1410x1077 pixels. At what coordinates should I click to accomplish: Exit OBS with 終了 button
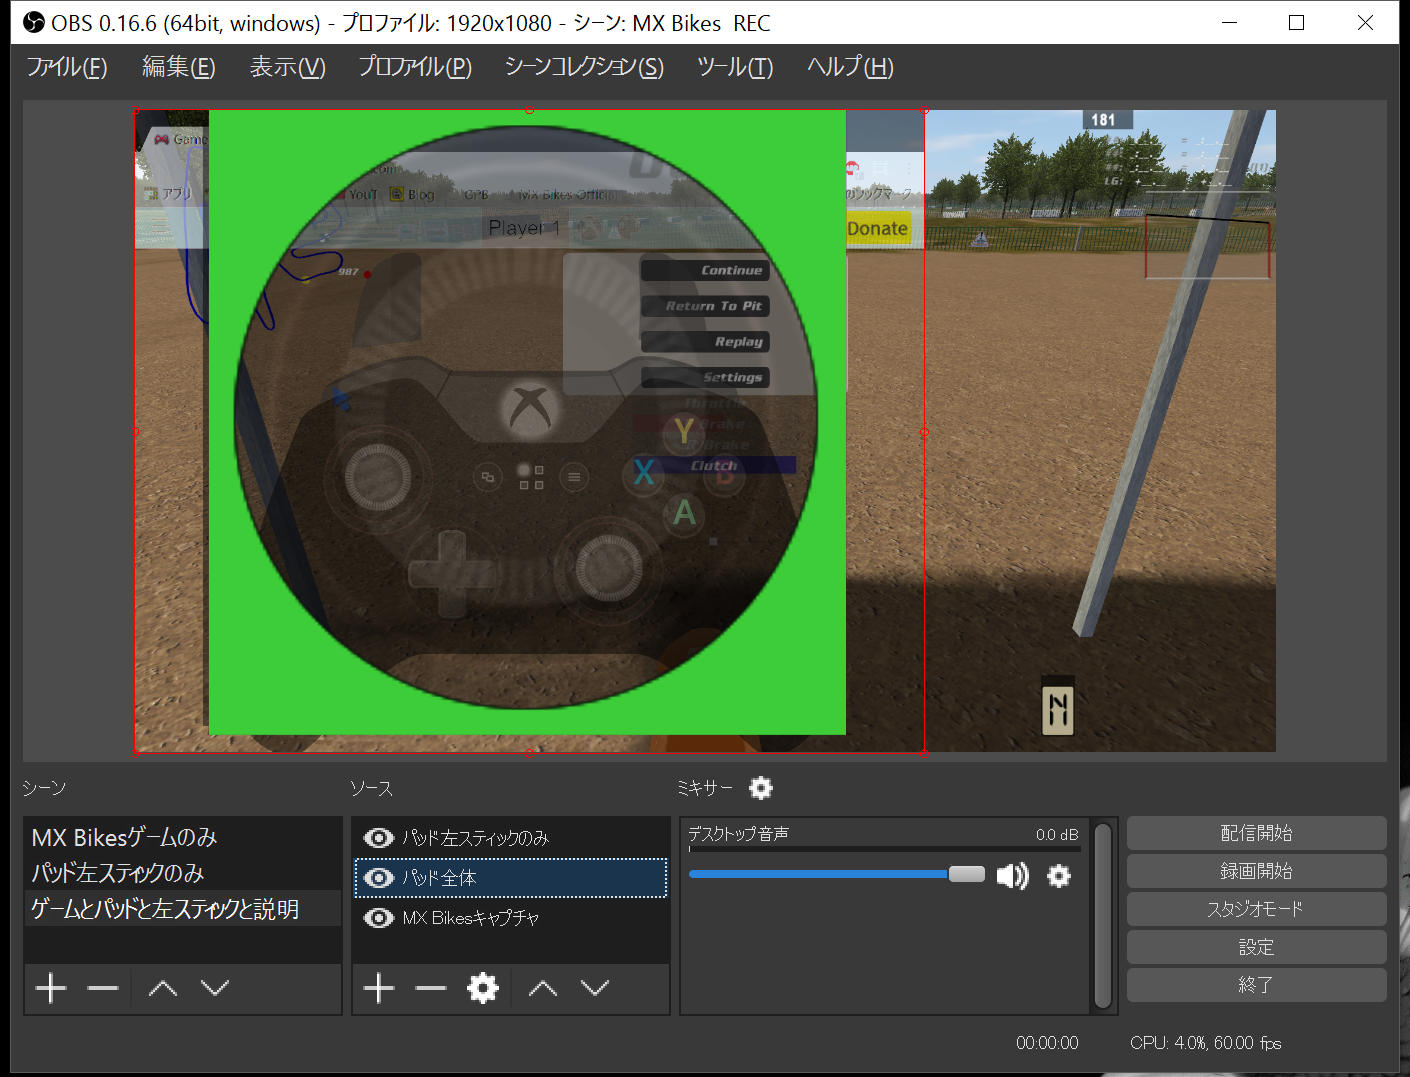pyautogui.click(x=1256, y=985)
